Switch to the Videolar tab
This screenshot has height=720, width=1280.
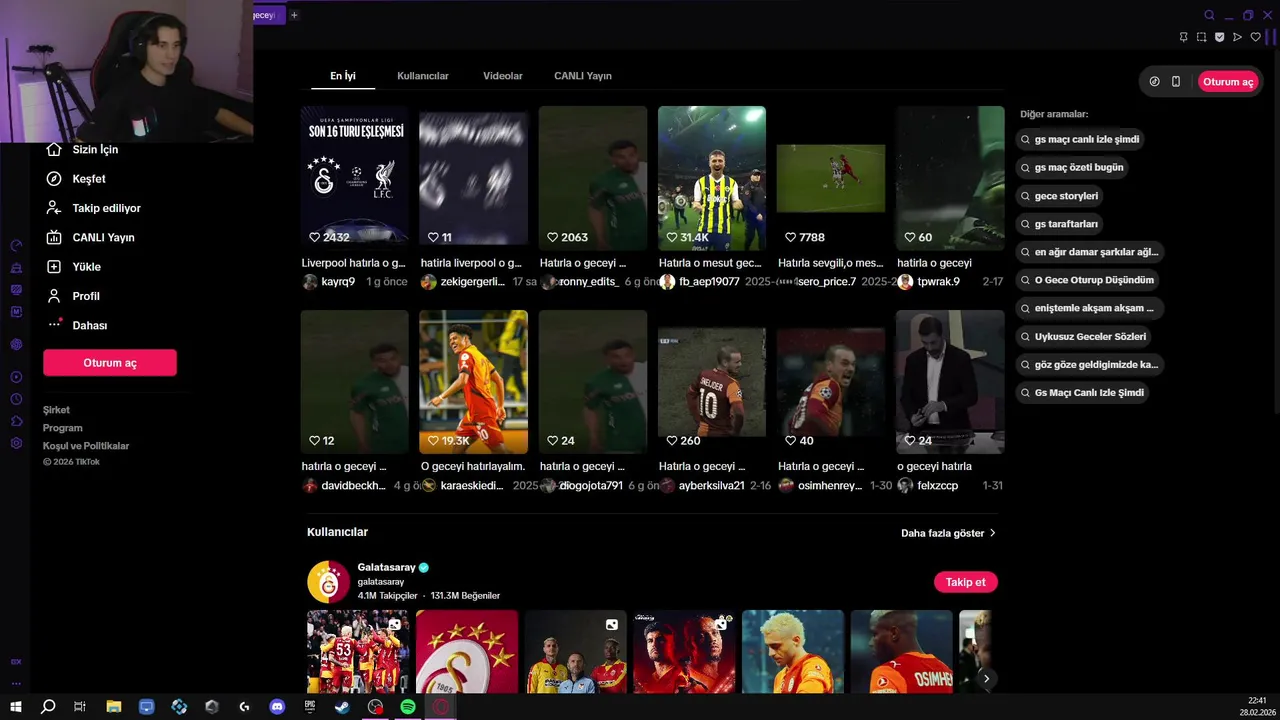point(503,76)
